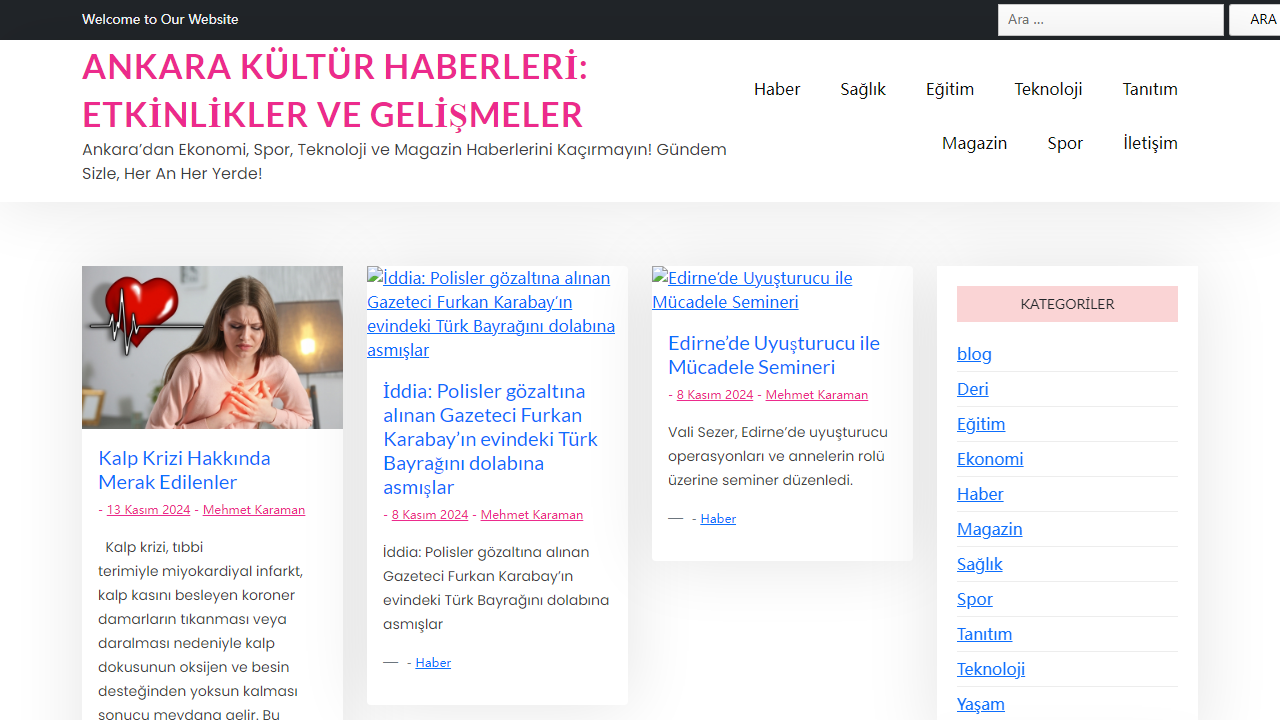Click the heart attack article thumbnail image
The width and height of the screenshot is (1280, 720).
tap(212, 346)
